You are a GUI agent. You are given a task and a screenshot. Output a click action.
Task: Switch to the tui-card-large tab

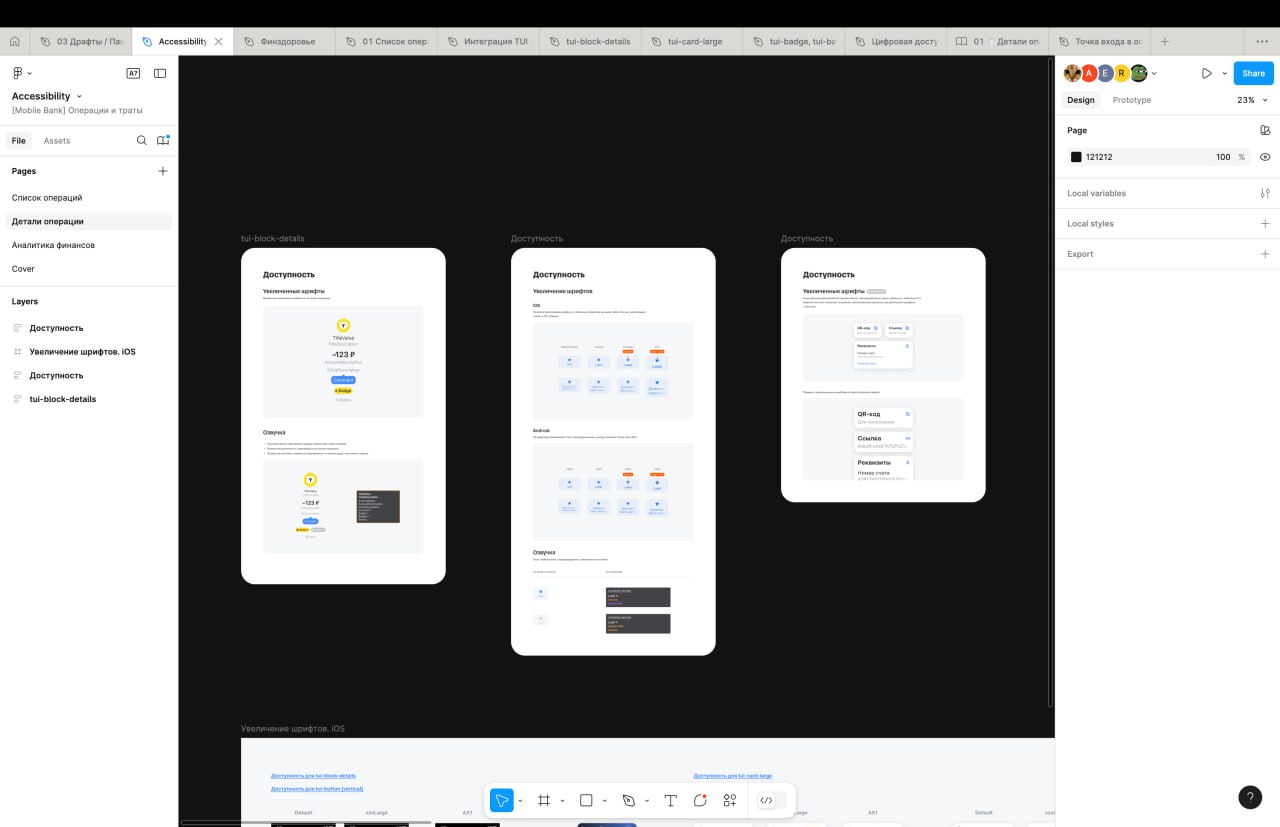[x=691, y=42]
